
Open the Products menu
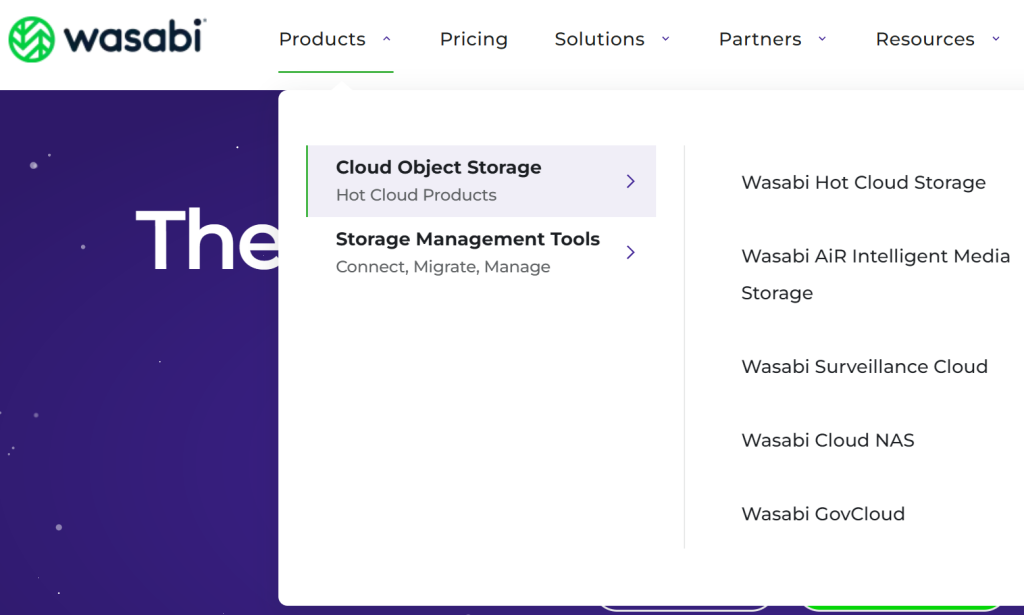pyautogui.click(x=322, y=39)
